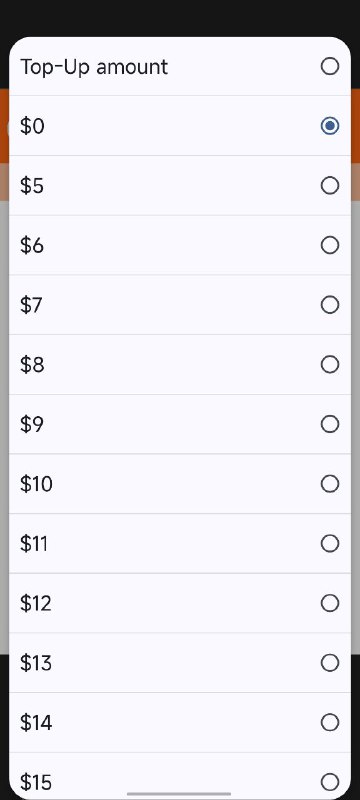Choose the $14 radio option

point(330,722)
